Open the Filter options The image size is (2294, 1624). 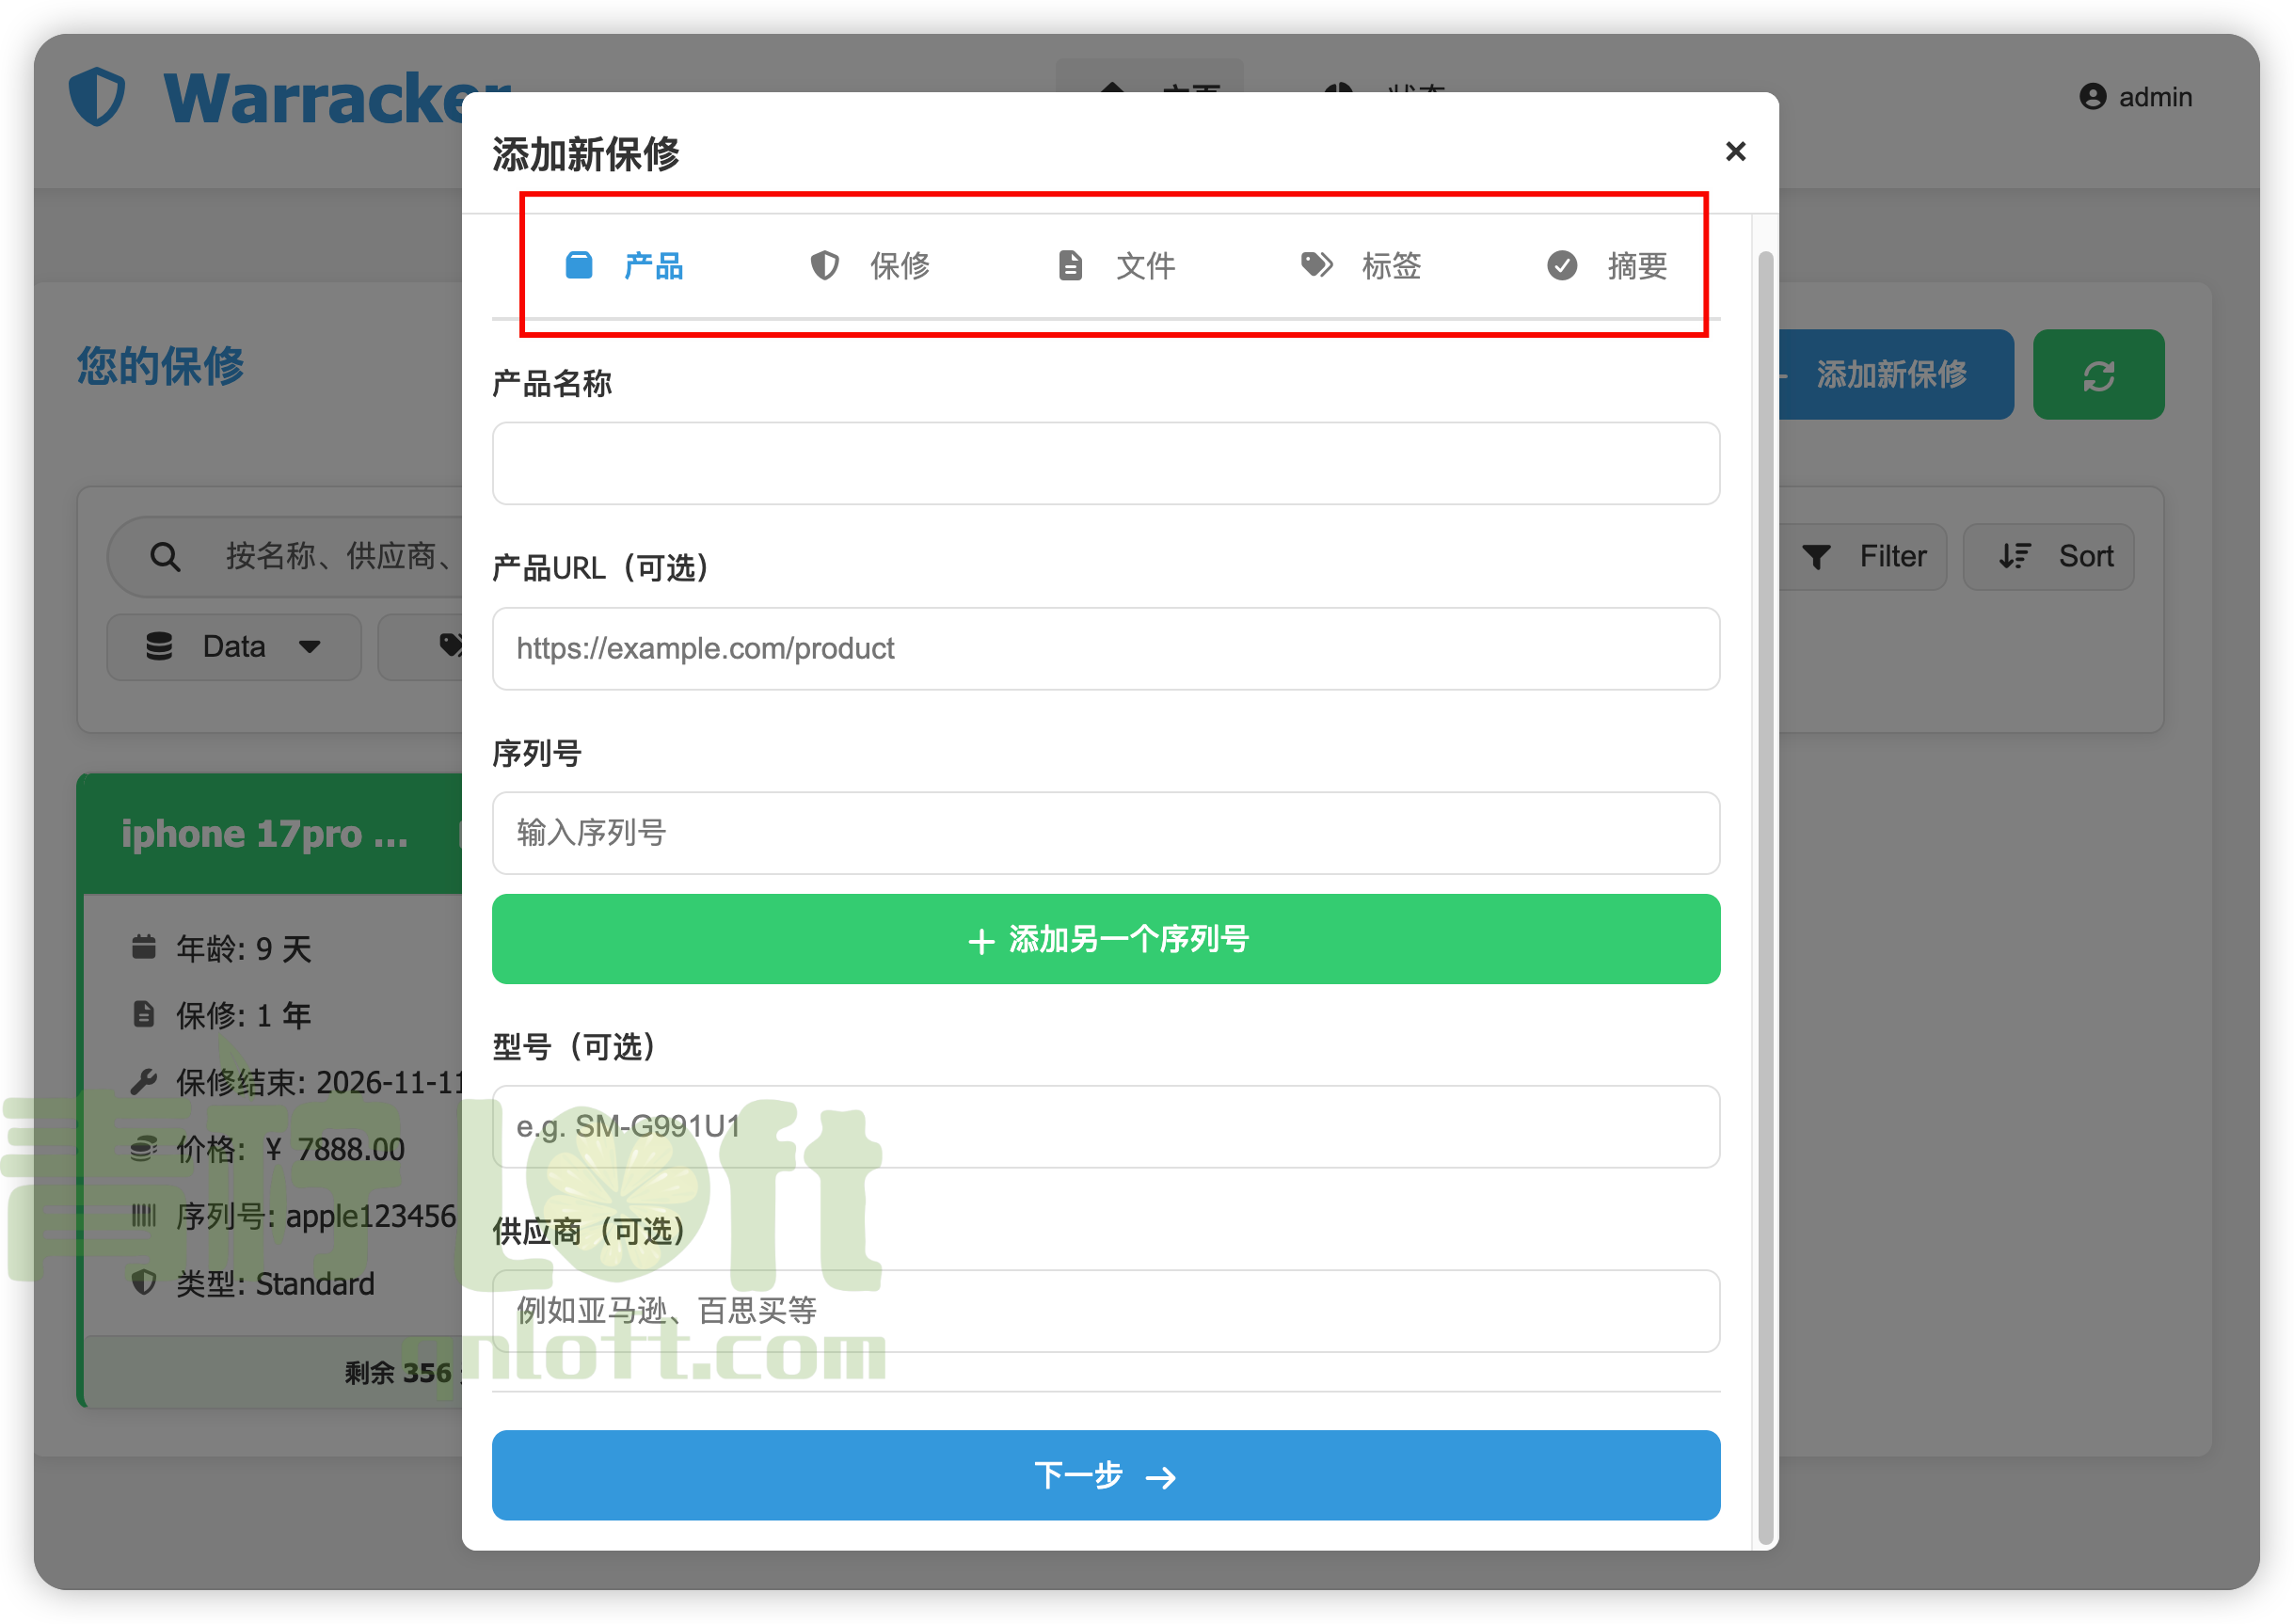(1866, 556)
